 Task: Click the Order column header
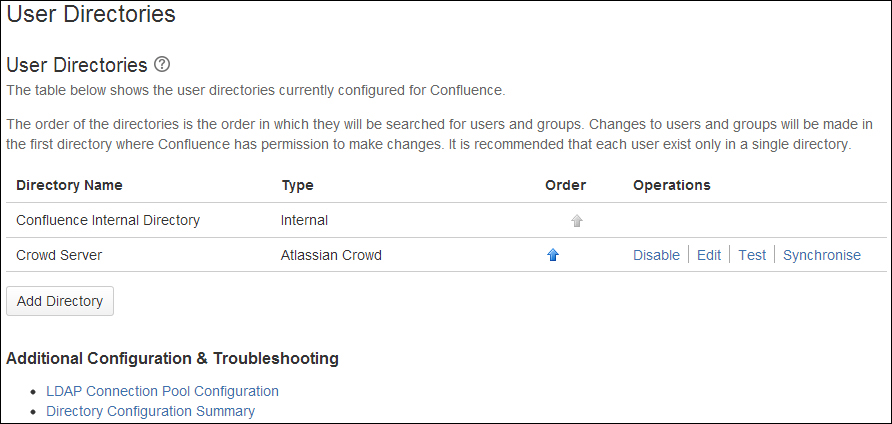[x=565, y=185]
